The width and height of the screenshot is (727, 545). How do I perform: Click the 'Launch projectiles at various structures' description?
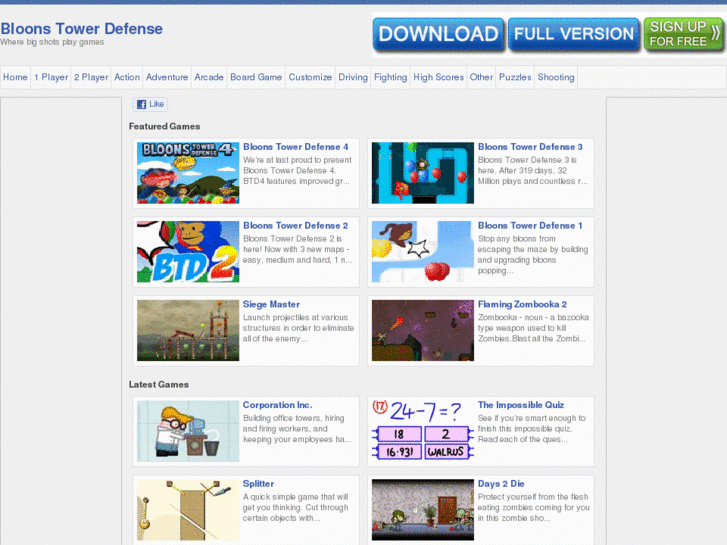[x=298, y=328]
